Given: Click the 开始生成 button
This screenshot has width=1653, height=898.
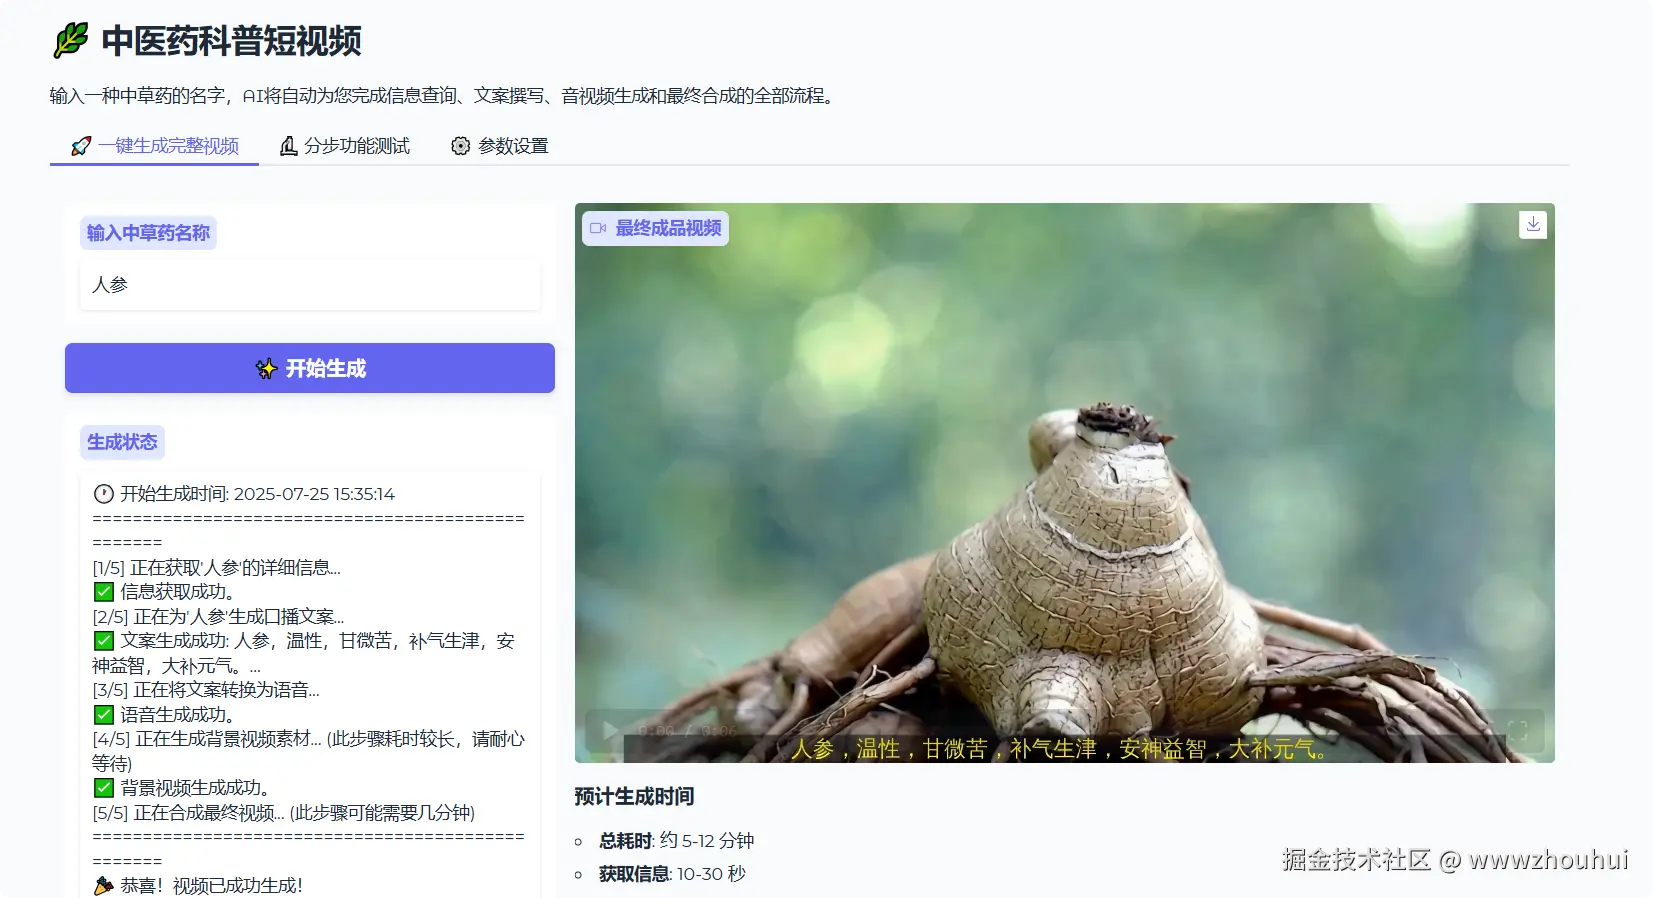Looking at the screenshot, I should pos(310,368).
